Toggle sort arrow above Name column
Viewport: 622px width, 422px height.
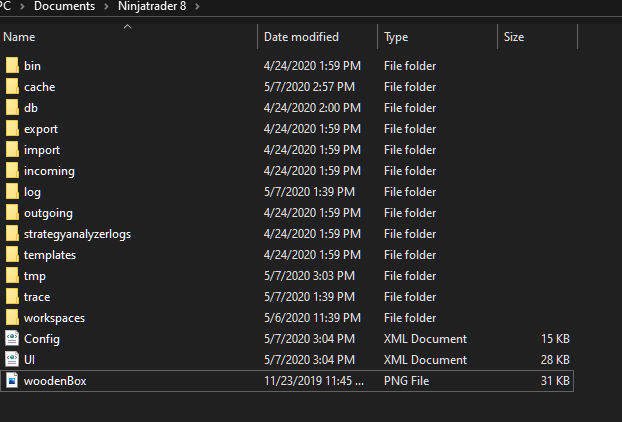point(127,26)
